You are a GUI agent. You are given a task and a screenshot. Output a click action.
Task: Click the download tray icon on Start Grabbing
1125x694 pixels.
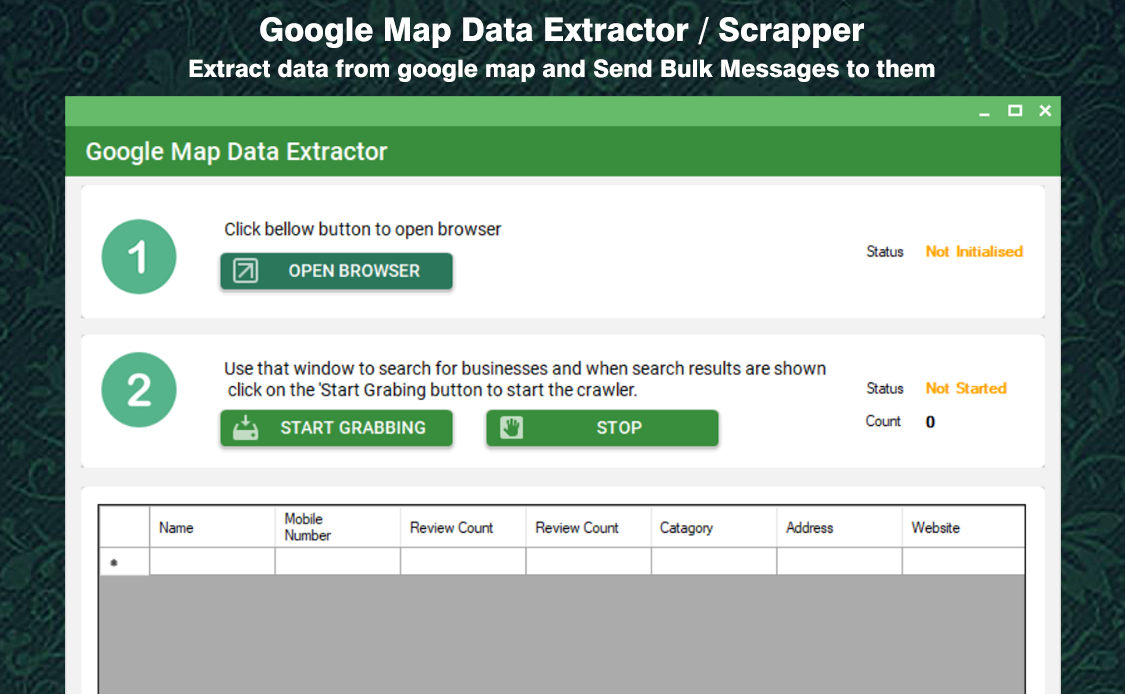243,428
